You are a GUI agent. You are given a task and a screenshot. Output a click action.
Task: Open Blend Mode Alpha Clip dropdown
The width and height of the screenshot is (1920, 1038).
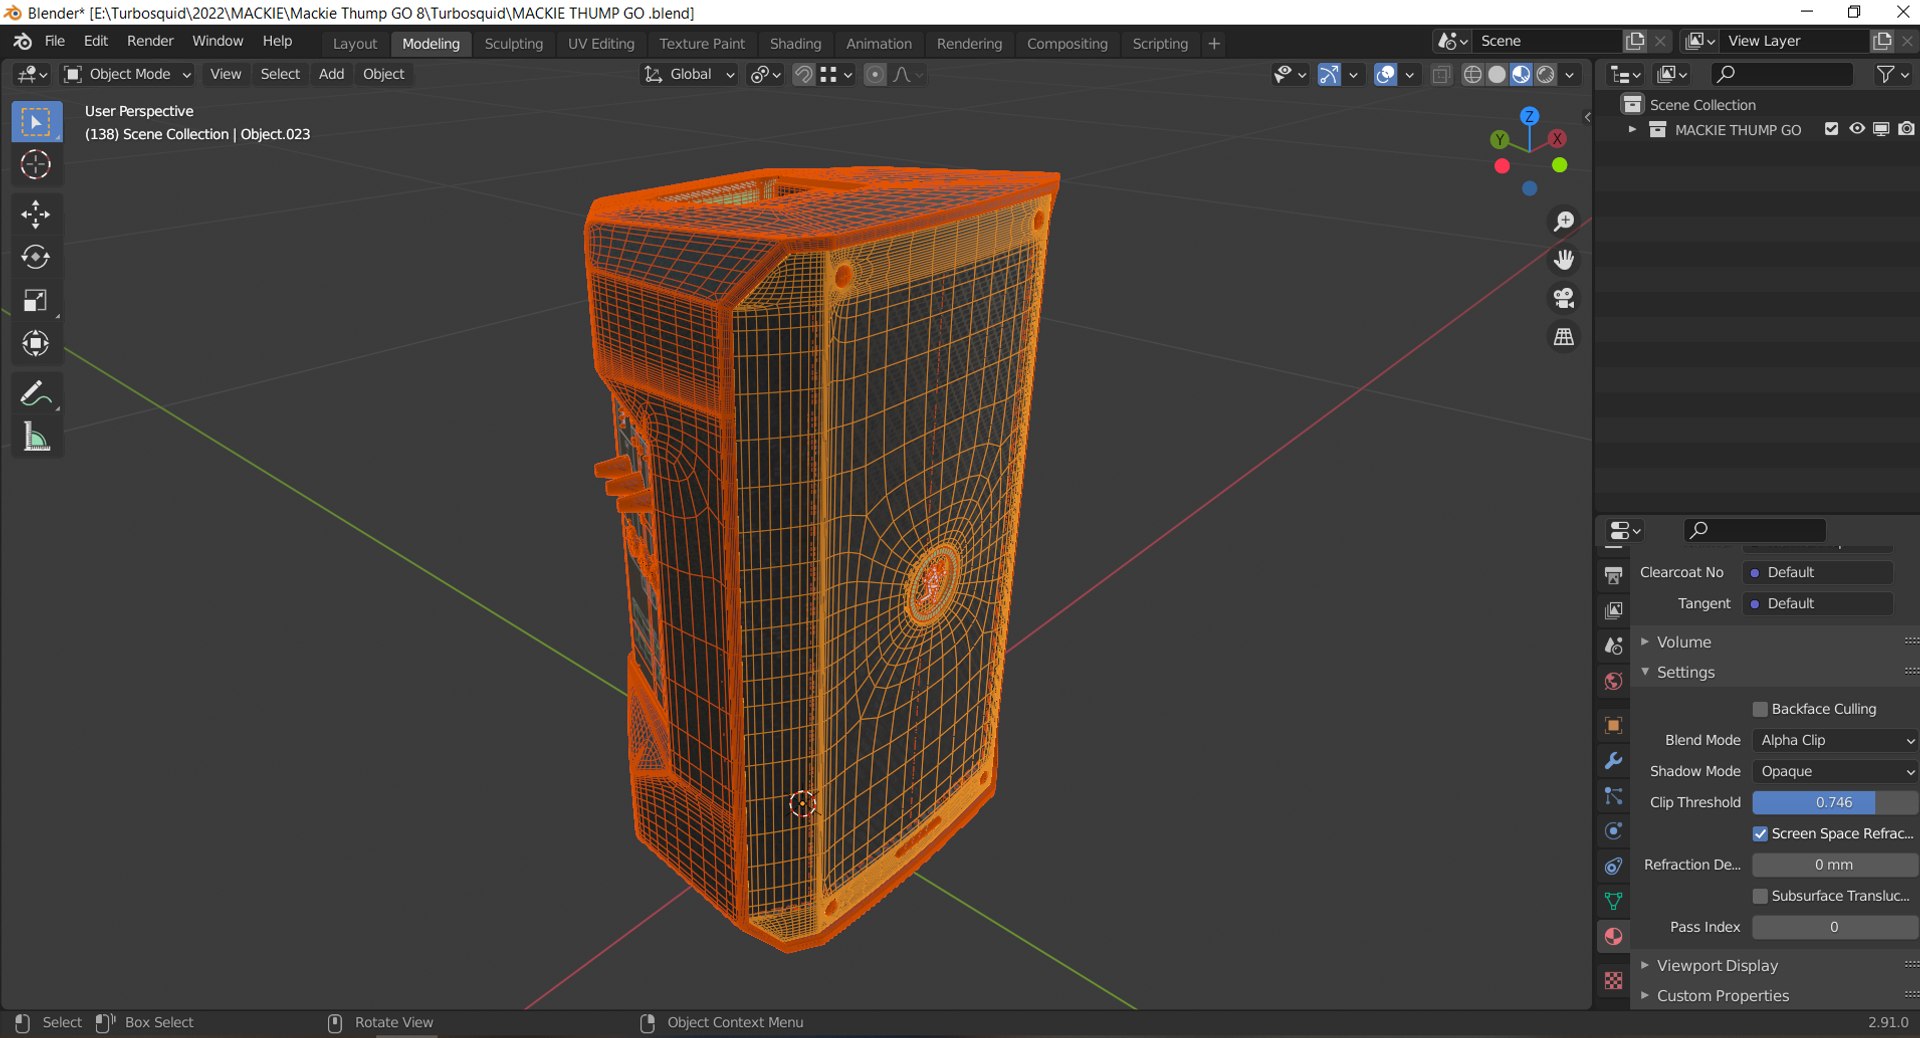(1836, 740)
